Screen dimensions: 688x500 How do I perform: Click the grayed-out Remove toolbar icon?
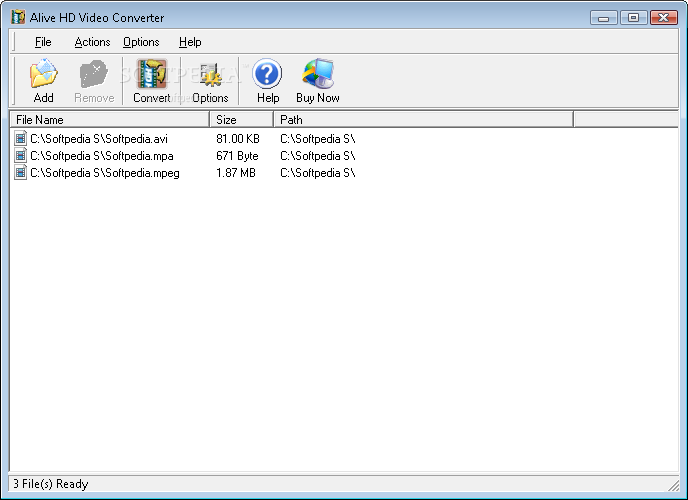(x=94, y=74)
